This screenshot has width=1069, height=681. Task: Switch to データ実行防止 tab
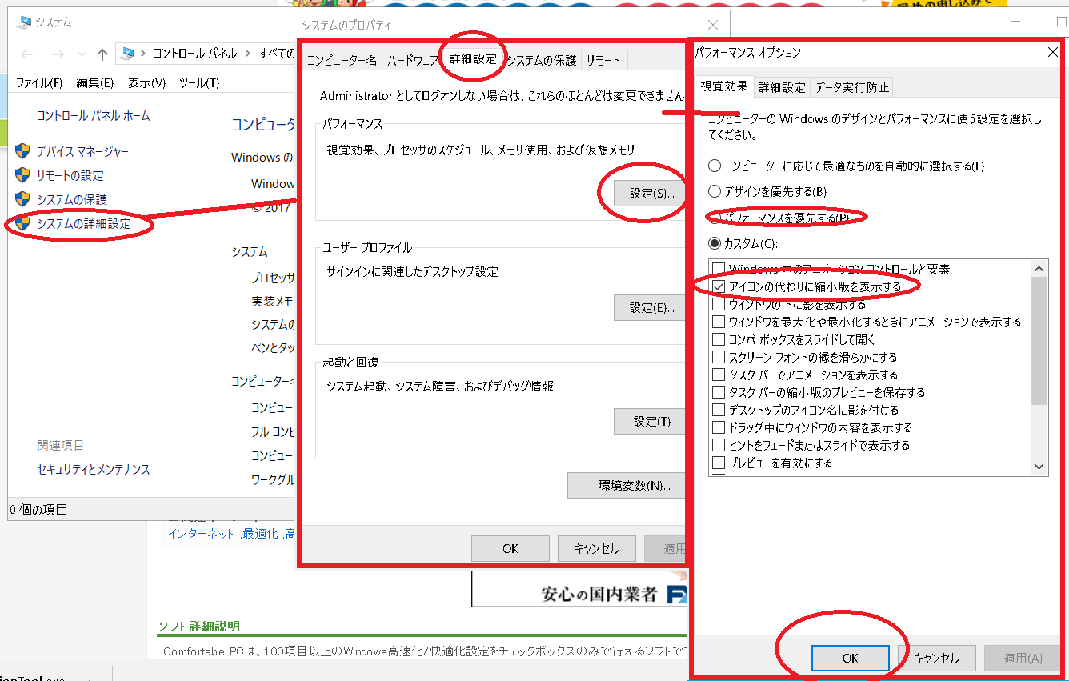coord(852,87)
